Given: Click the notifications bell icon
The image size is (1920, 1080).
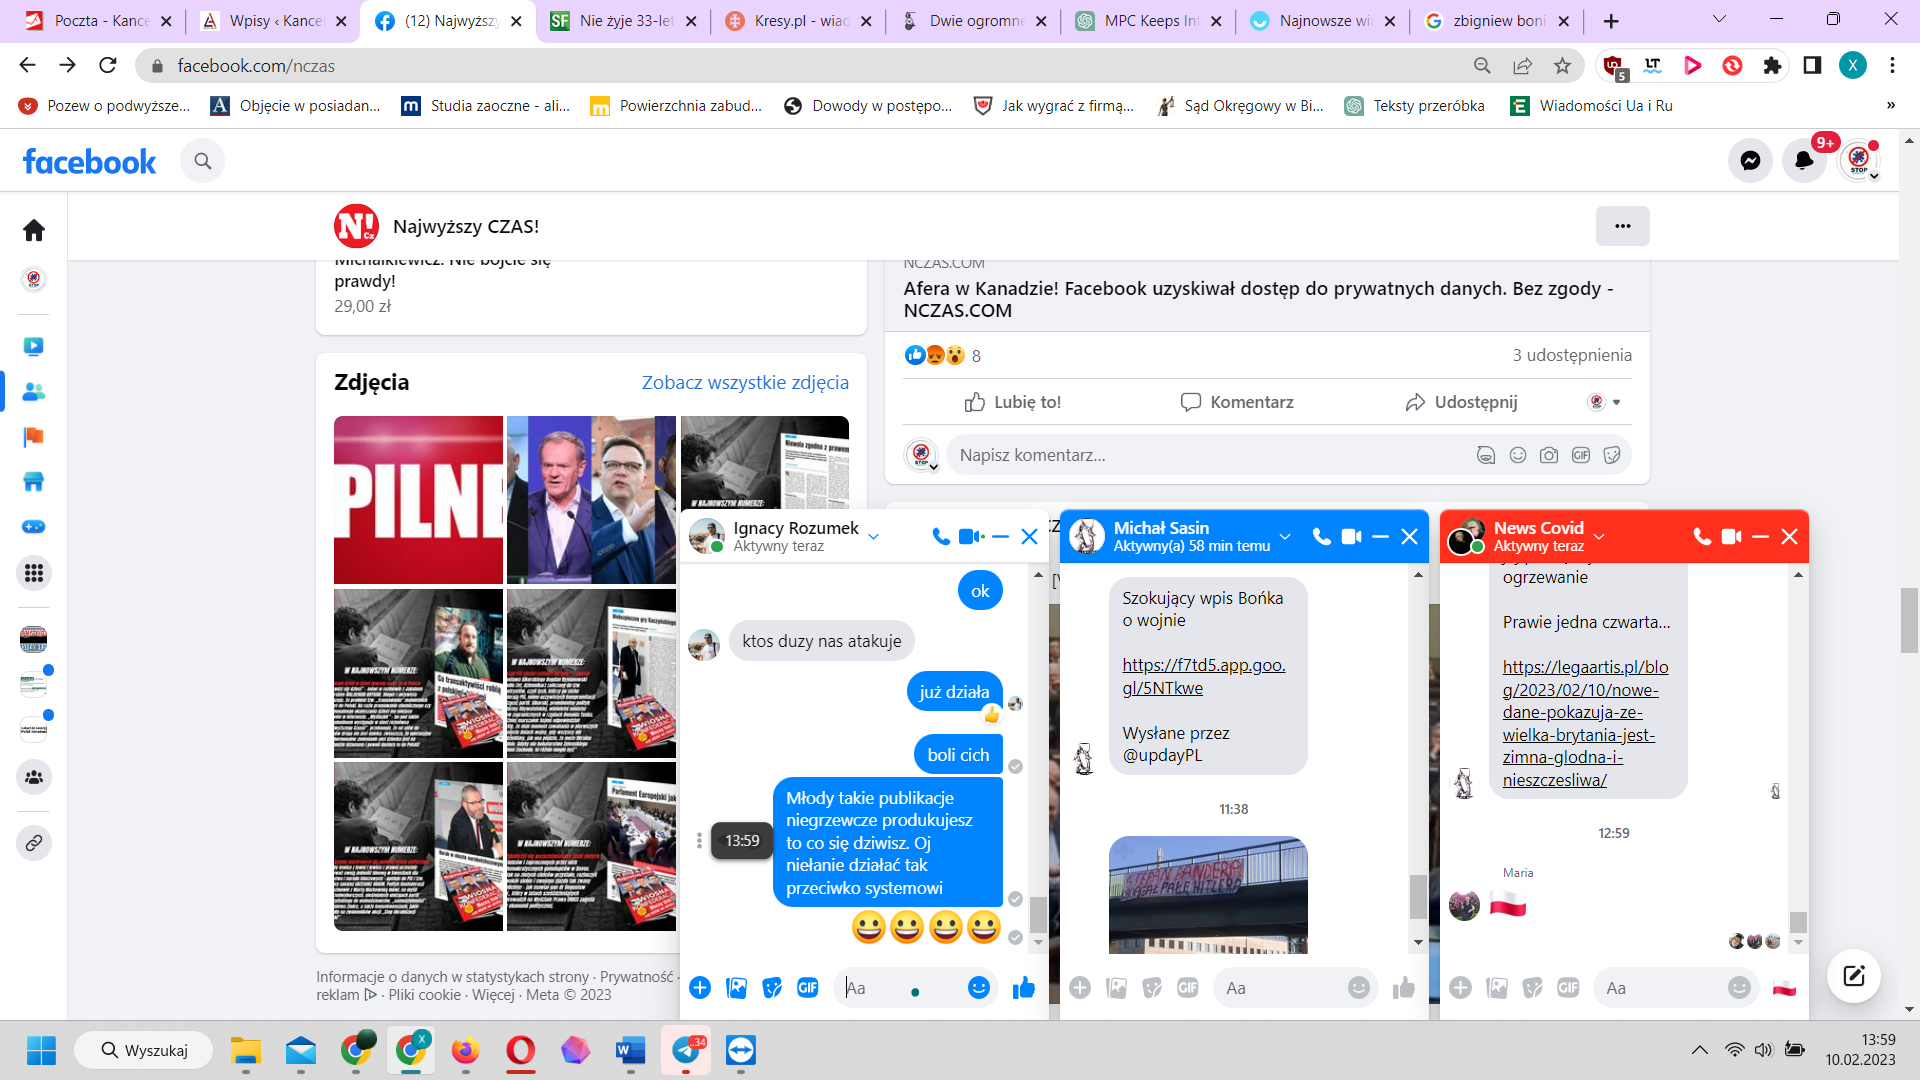Looking at the screenshot, I should click(x=1804, y=161).
